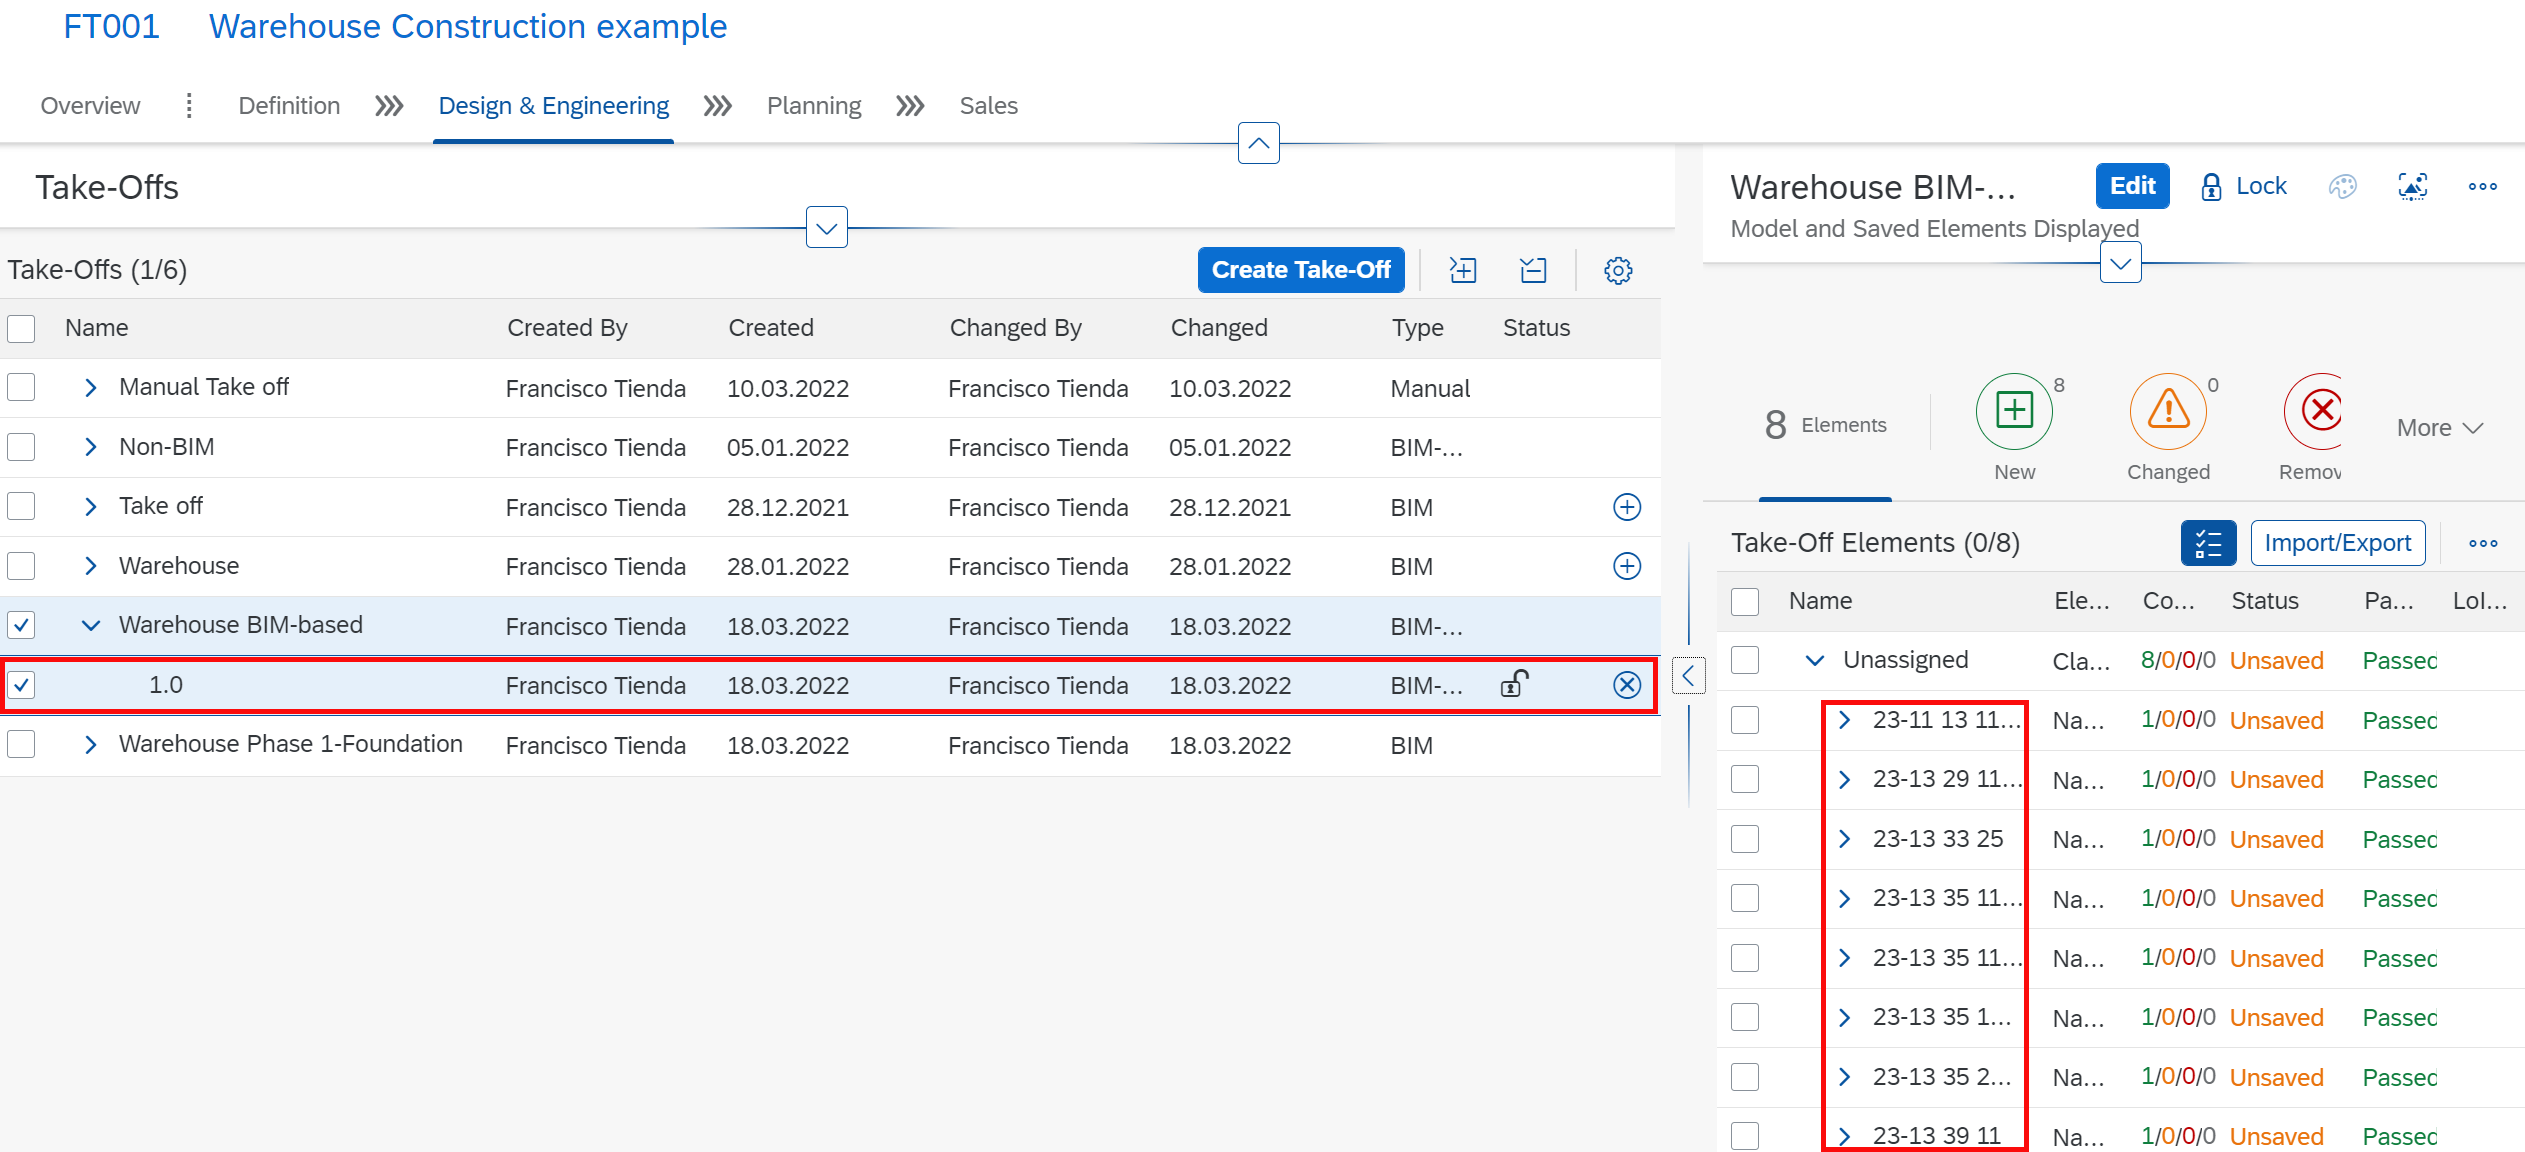Check the 23-13 33 25 element checkbox
2525x1152 pixels.
(1745, 839)
